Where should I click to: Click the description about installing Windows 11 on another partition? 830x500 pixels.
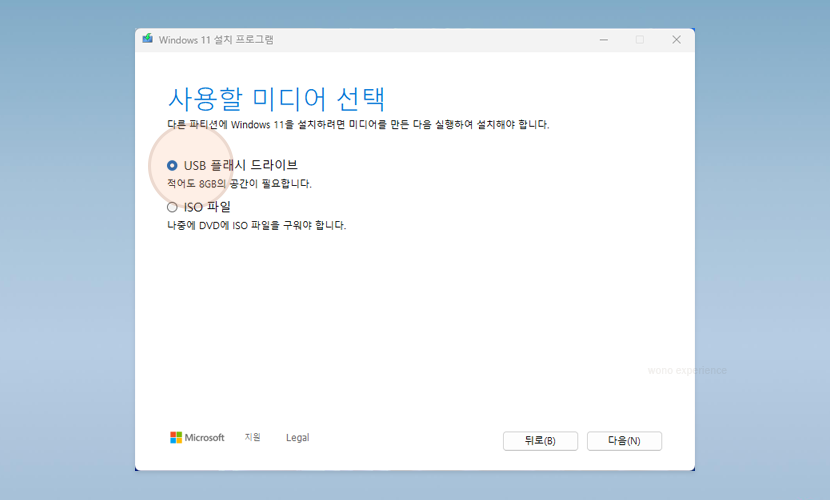pos(358,124)
